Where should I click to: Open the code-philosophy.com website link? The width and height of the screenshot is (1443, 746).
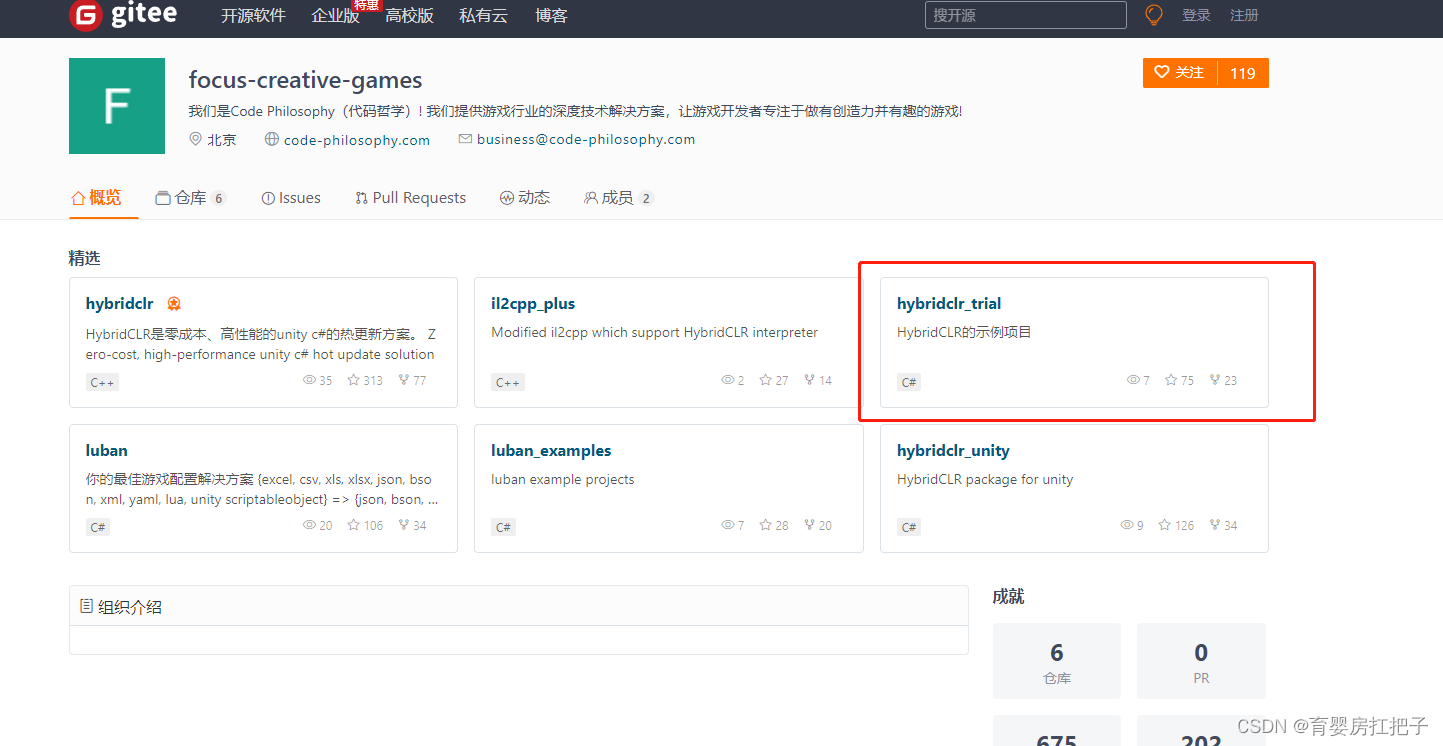pos(357,140)
